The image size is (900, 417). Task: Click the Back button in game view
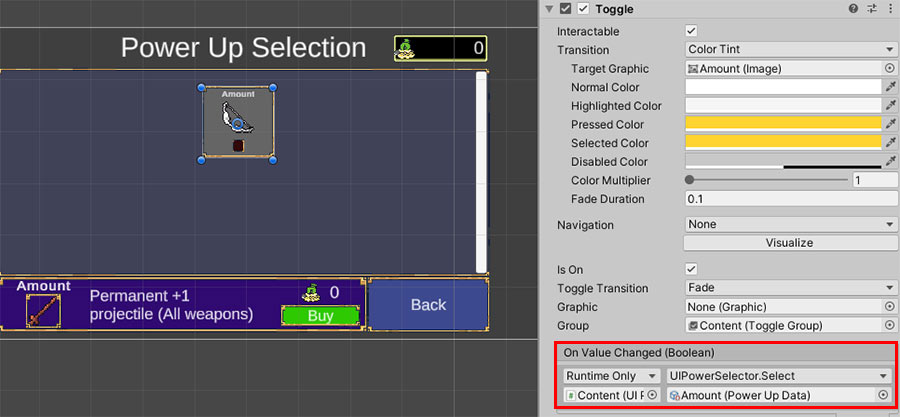coord(428,305)
